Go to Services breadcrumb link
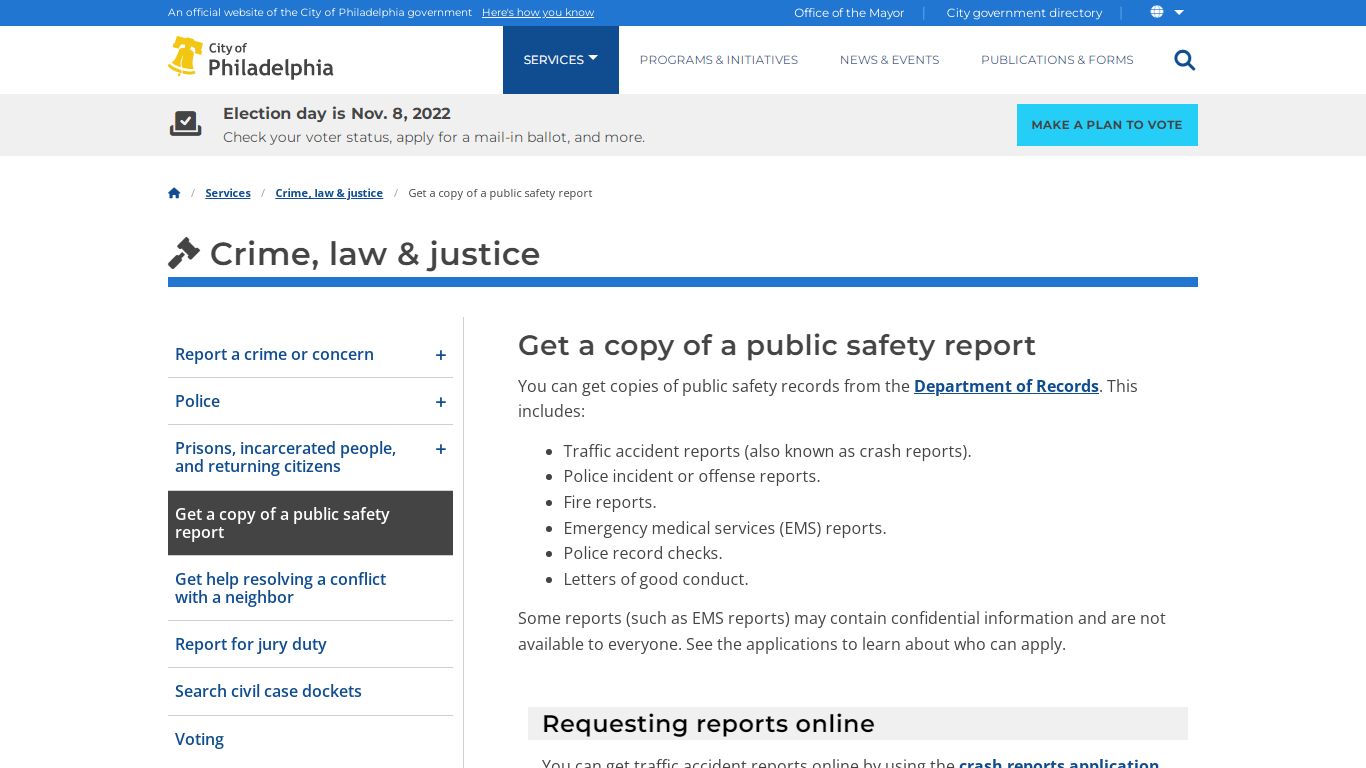 pyautogui.click(x=228, y=193)
